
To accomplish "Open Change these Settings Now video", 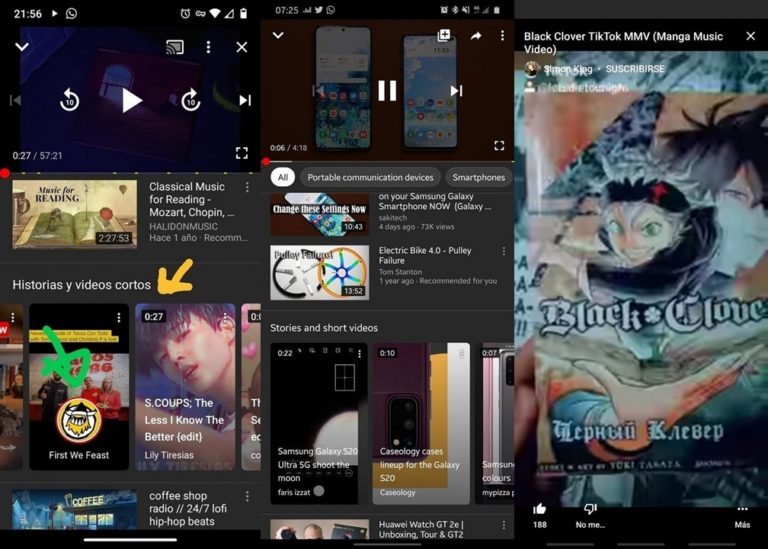I will (319, 215).
